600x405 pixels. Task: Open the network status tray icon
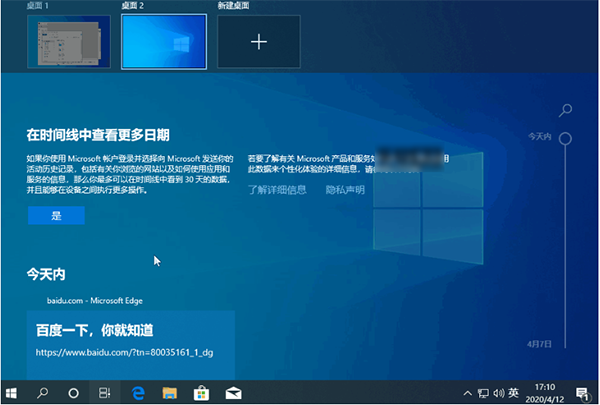[485, 393]
